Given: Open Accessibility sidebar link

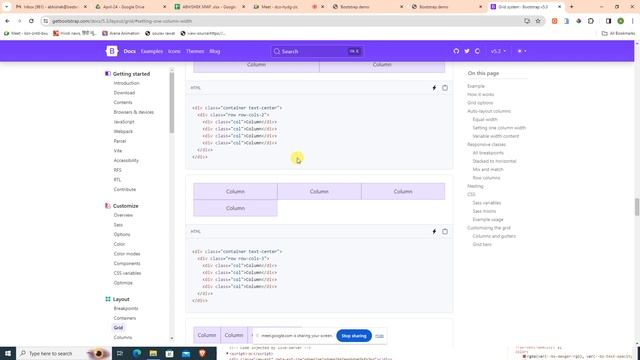Looking at the screenshot, I should (x=126, y=160).
